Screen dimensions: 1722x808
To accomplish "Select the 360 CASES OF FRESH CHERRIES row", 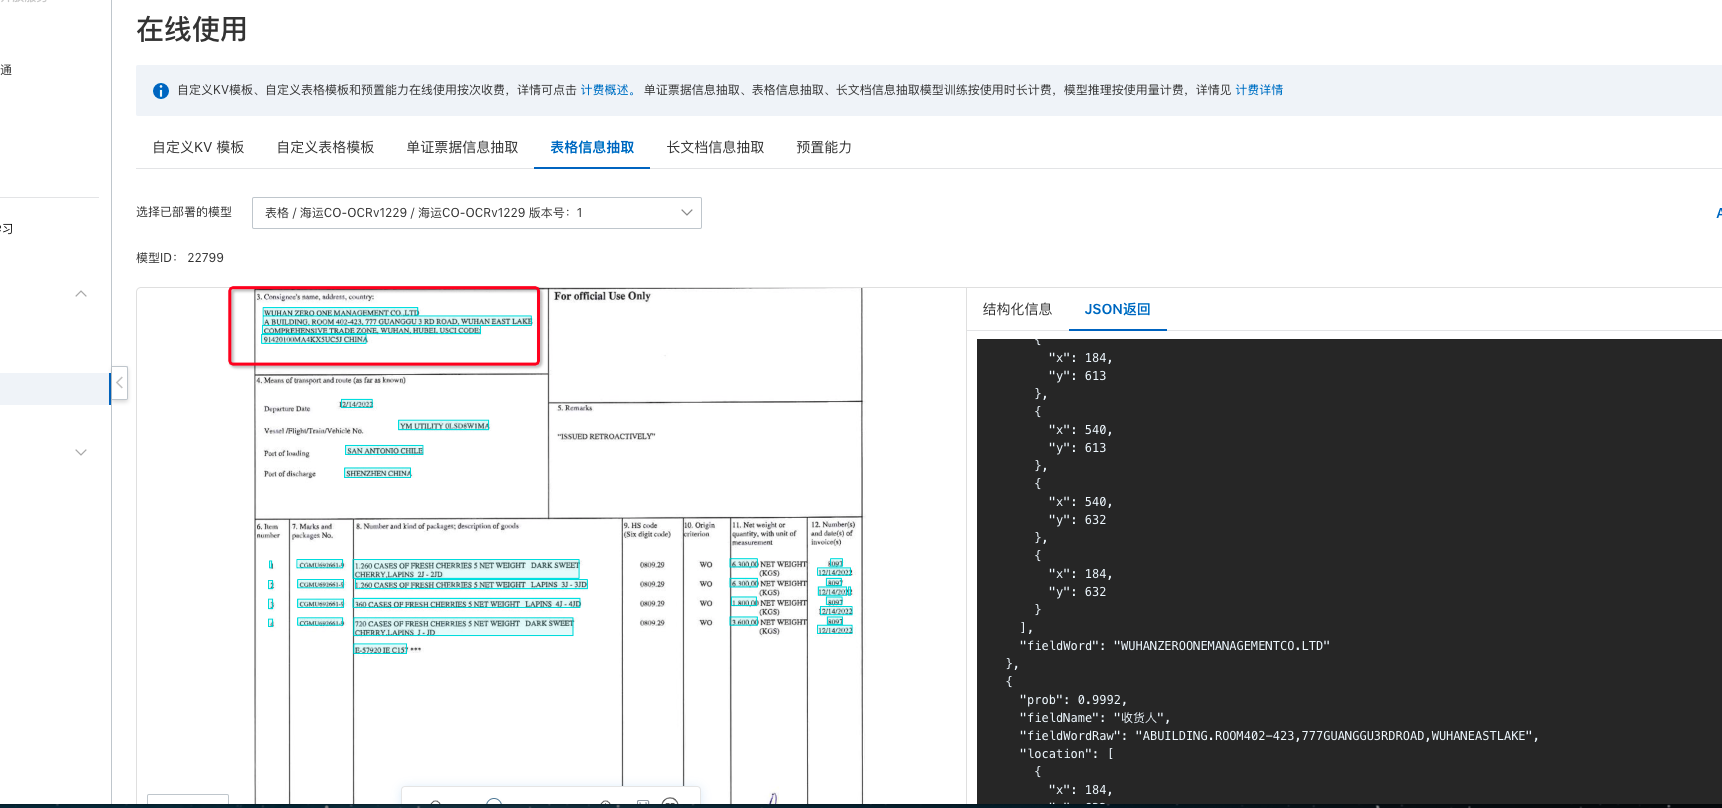I will click(467, 604).
